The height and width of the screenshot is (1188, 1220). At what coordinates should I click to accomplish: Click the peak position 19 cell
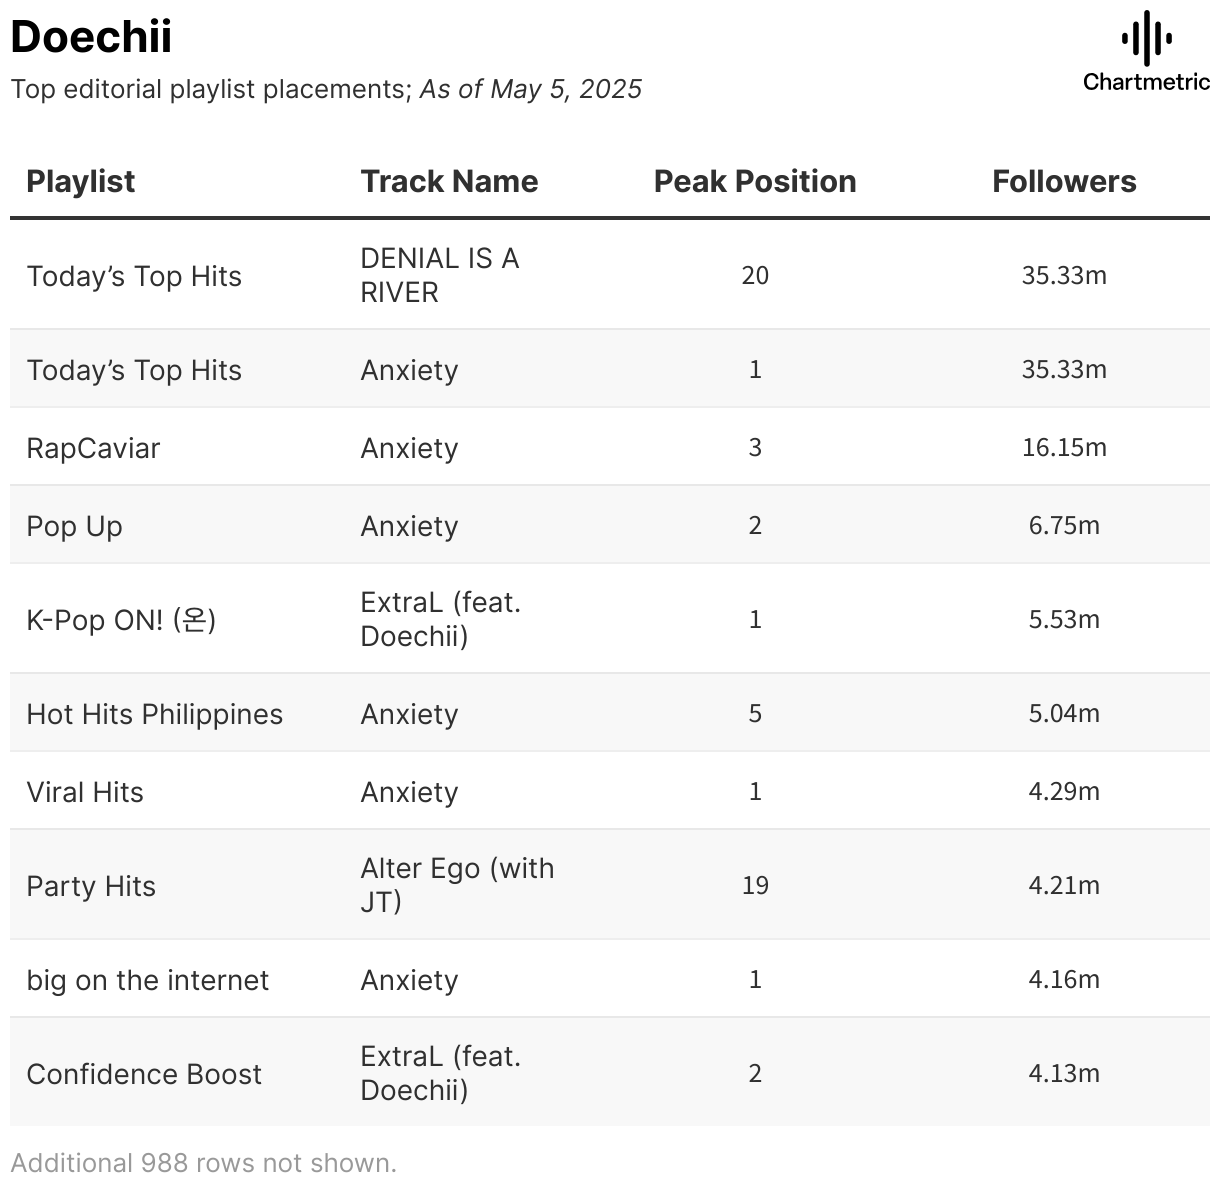(x=755, y=885)
